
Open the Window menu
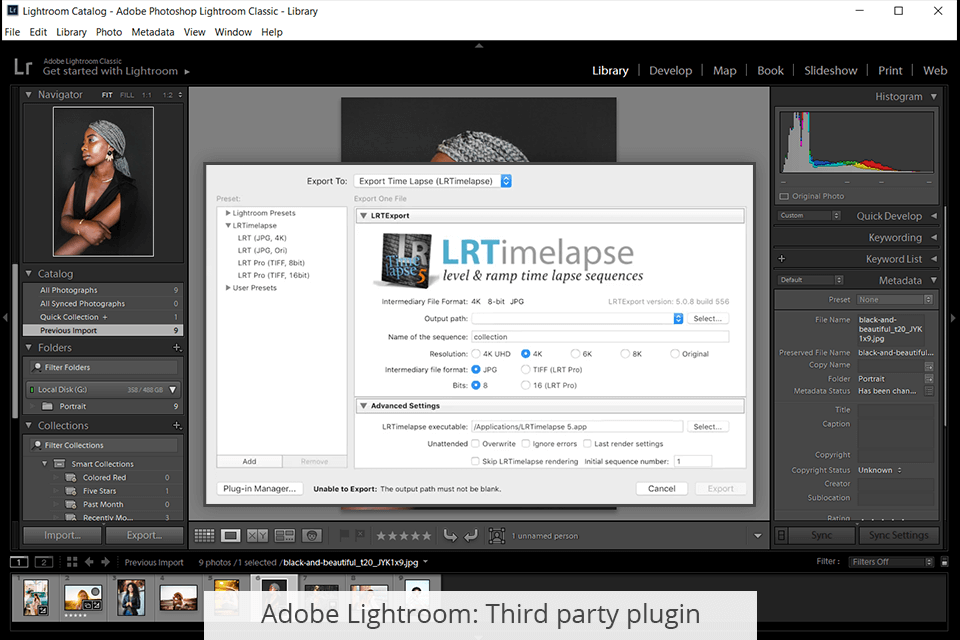click(x=233, y=32)
